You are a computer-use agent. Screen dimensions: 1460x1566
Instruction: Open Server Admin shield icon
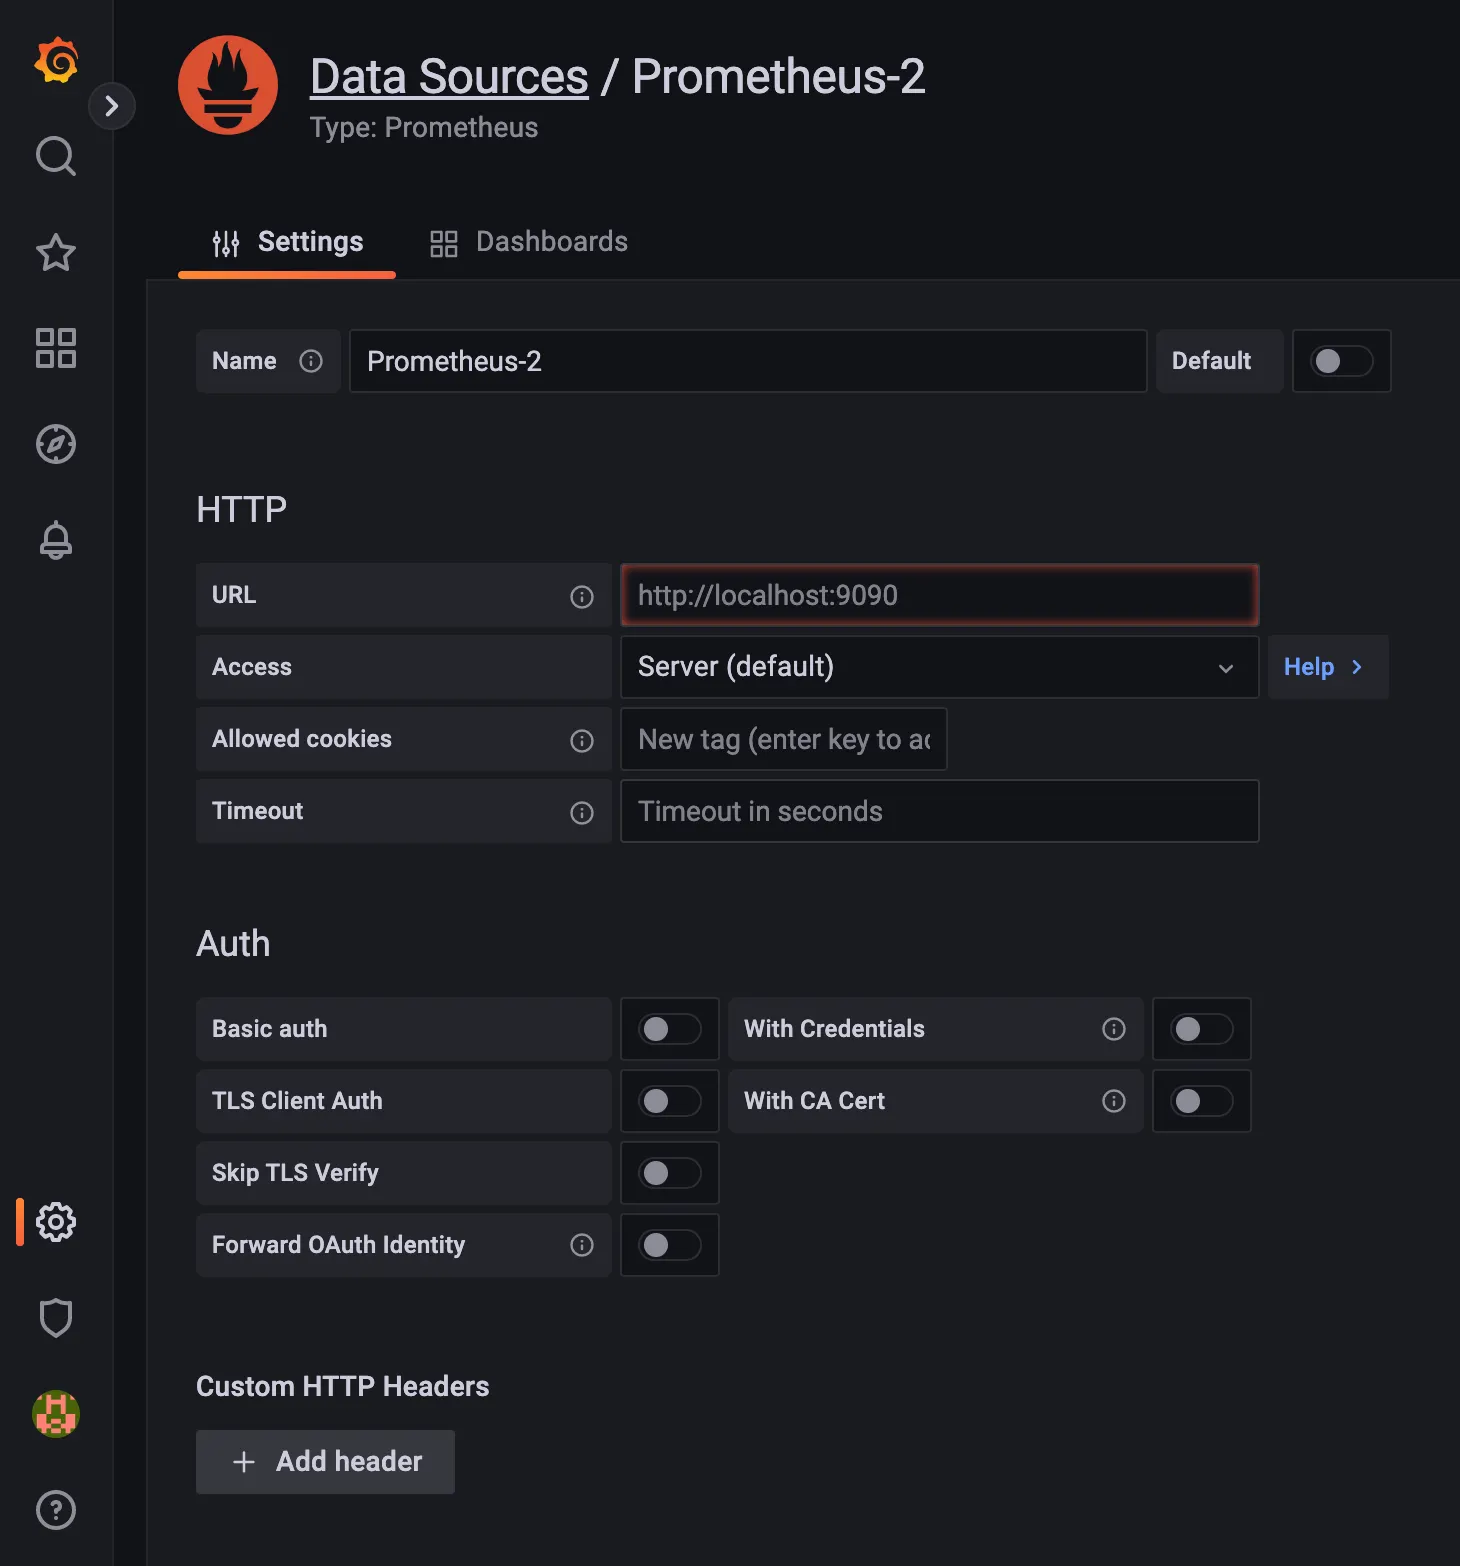pos(56,1318)
